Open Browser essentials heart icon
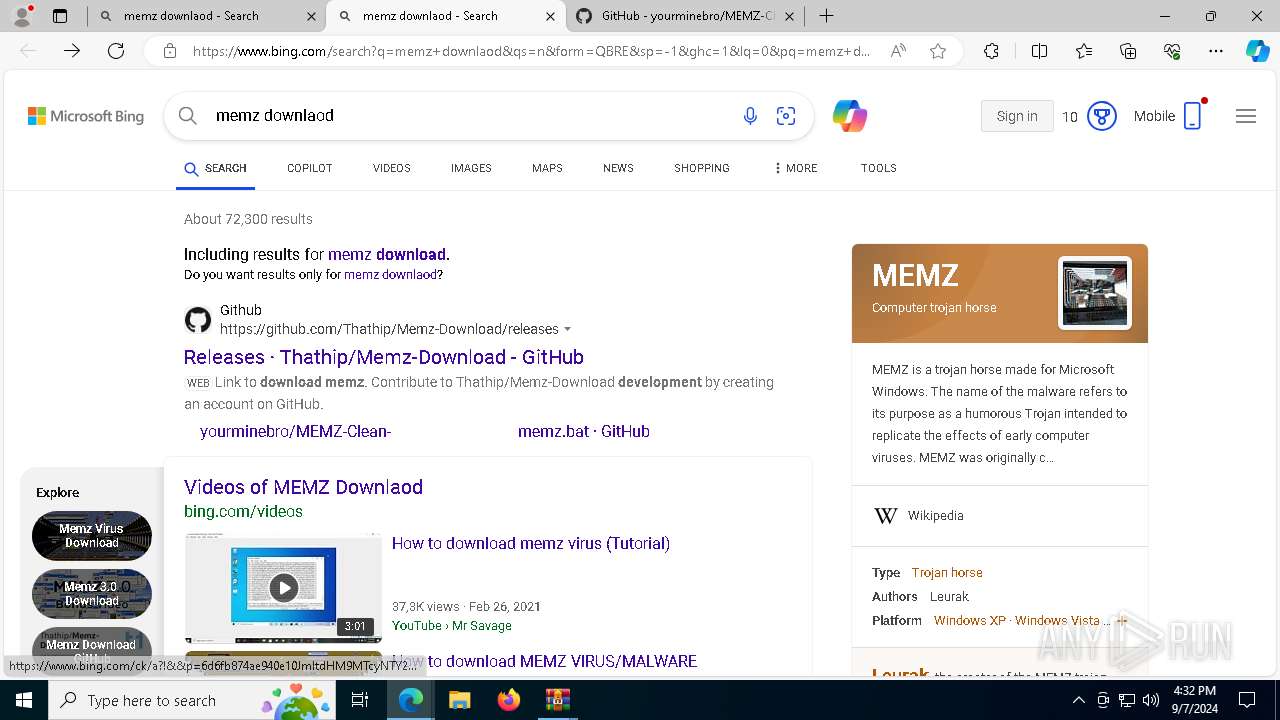This screenshot has width=1280, height=720. point(1172,51)
